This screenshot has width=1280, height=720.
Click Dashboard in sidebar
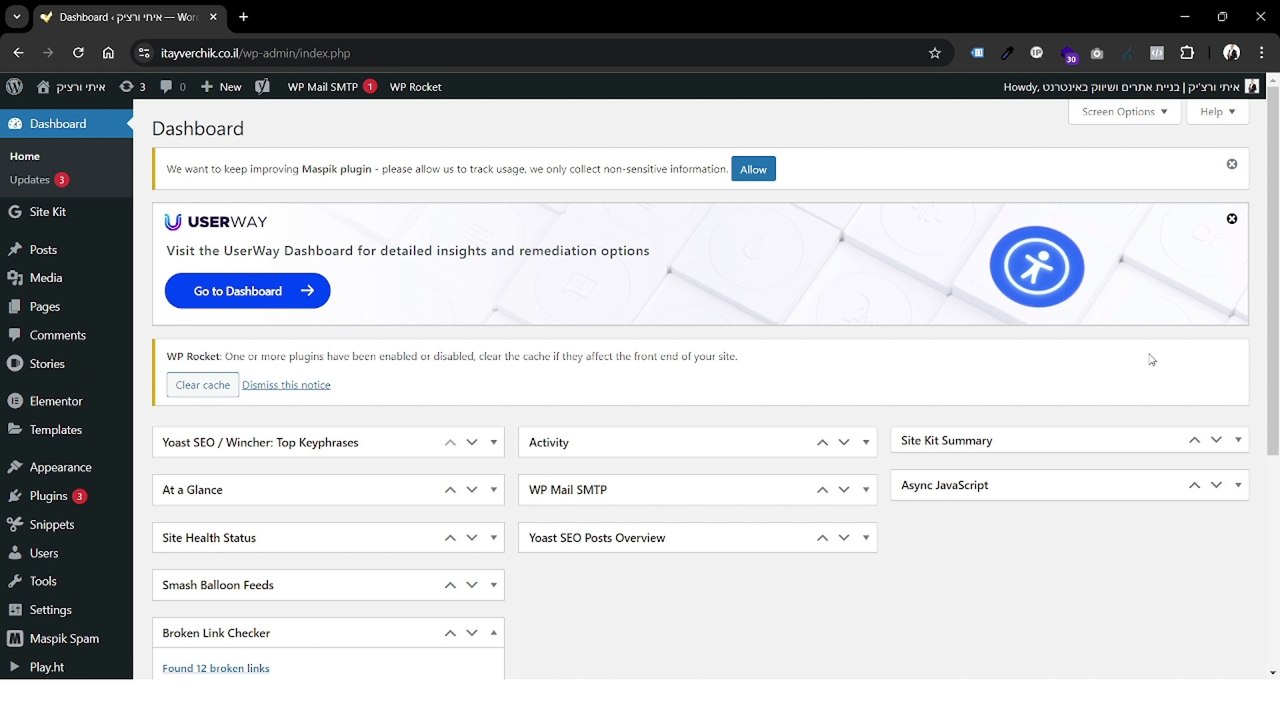tap(66, 124)
